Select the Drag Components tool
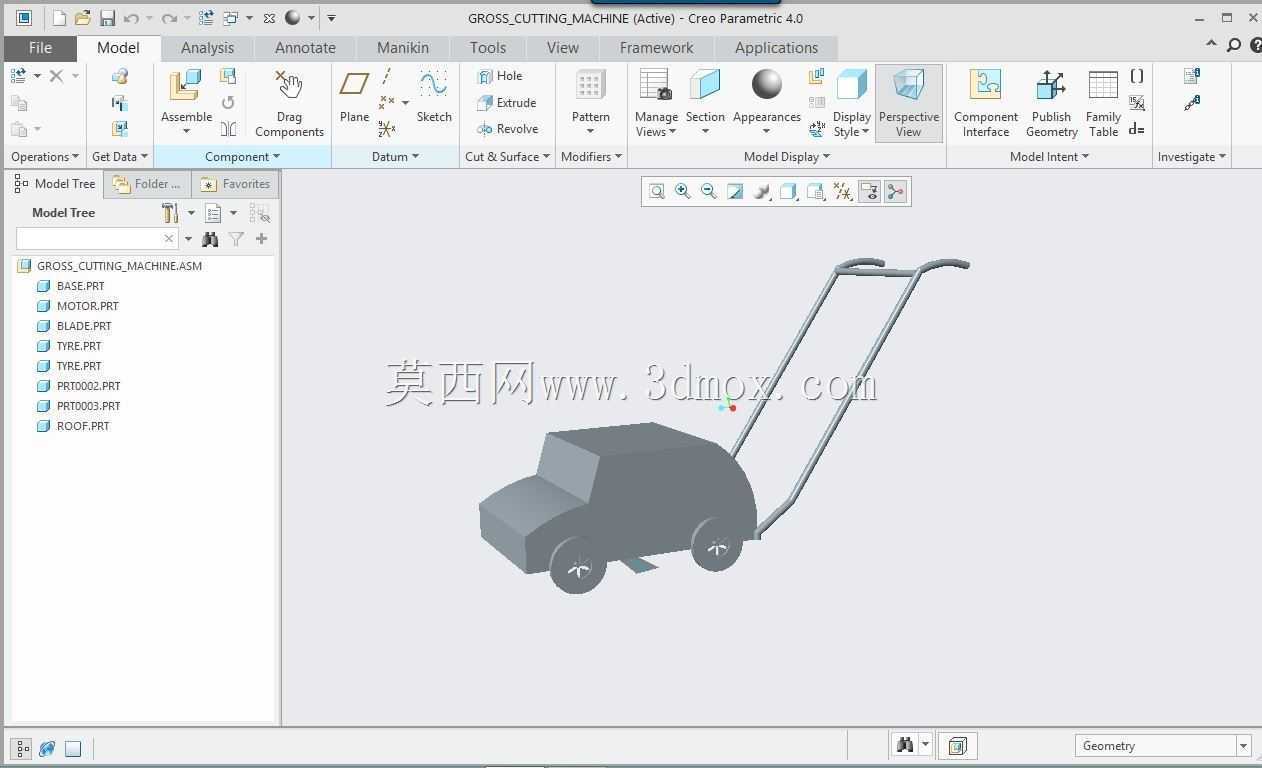1262x768 pixels. pyautogui.click(x=289, y=104)
